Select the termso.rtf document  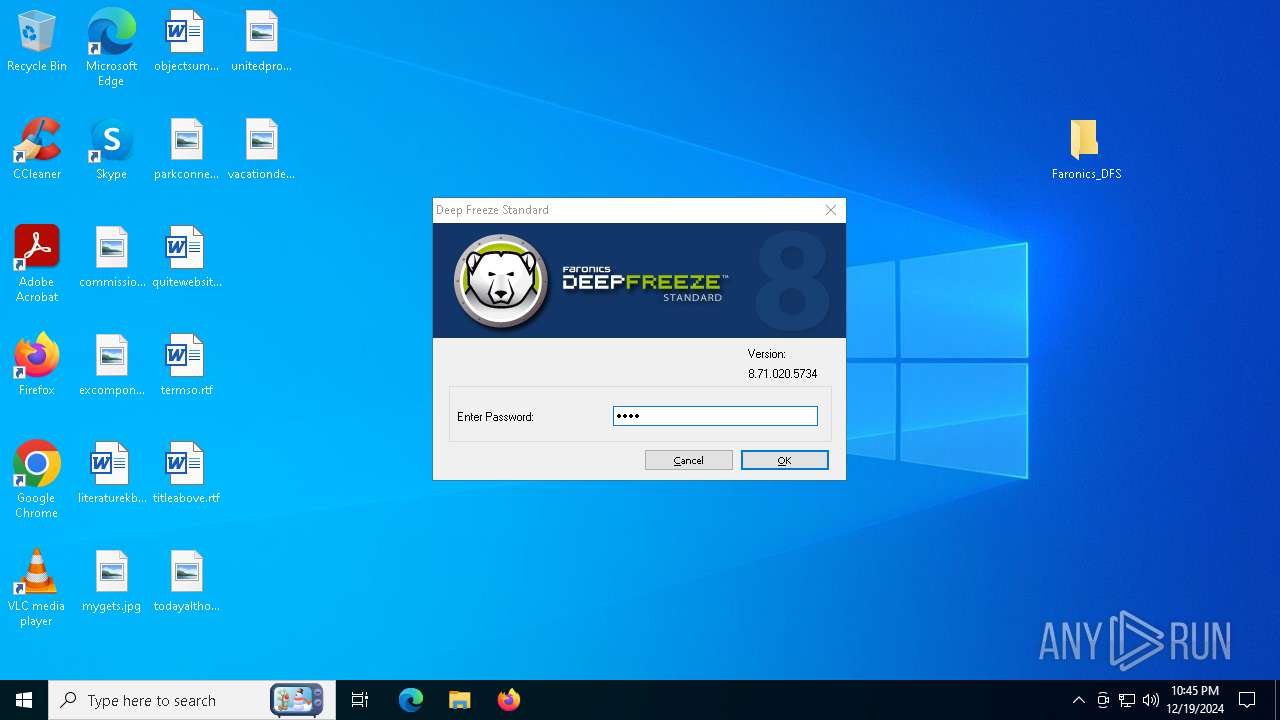coord(186,365)
